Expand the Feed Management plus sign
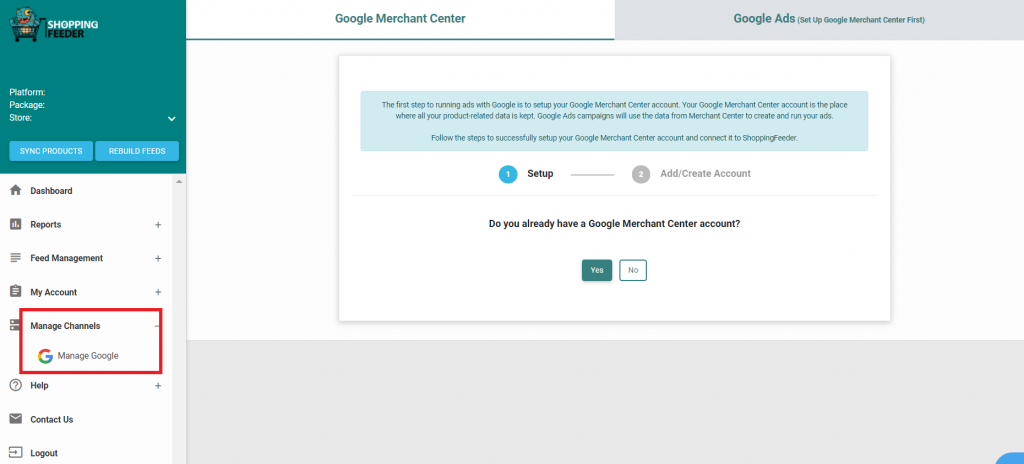The height and width of the screenshot is (464, 1024). point(157,258)
